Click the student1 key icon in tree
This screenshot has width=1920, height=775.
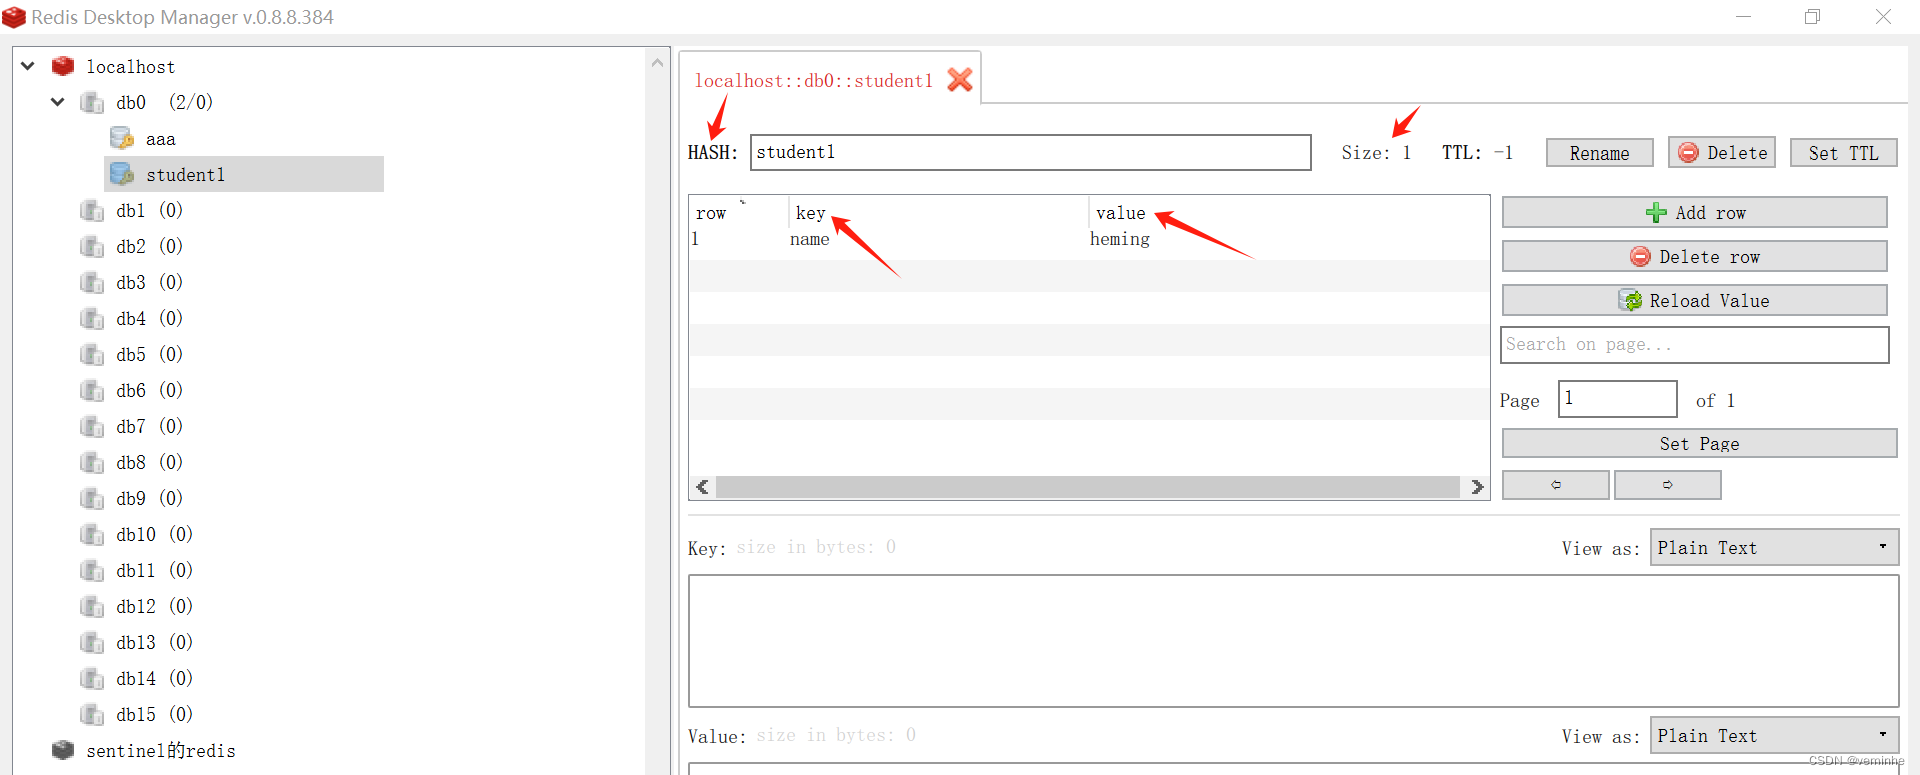coord(122,174)
